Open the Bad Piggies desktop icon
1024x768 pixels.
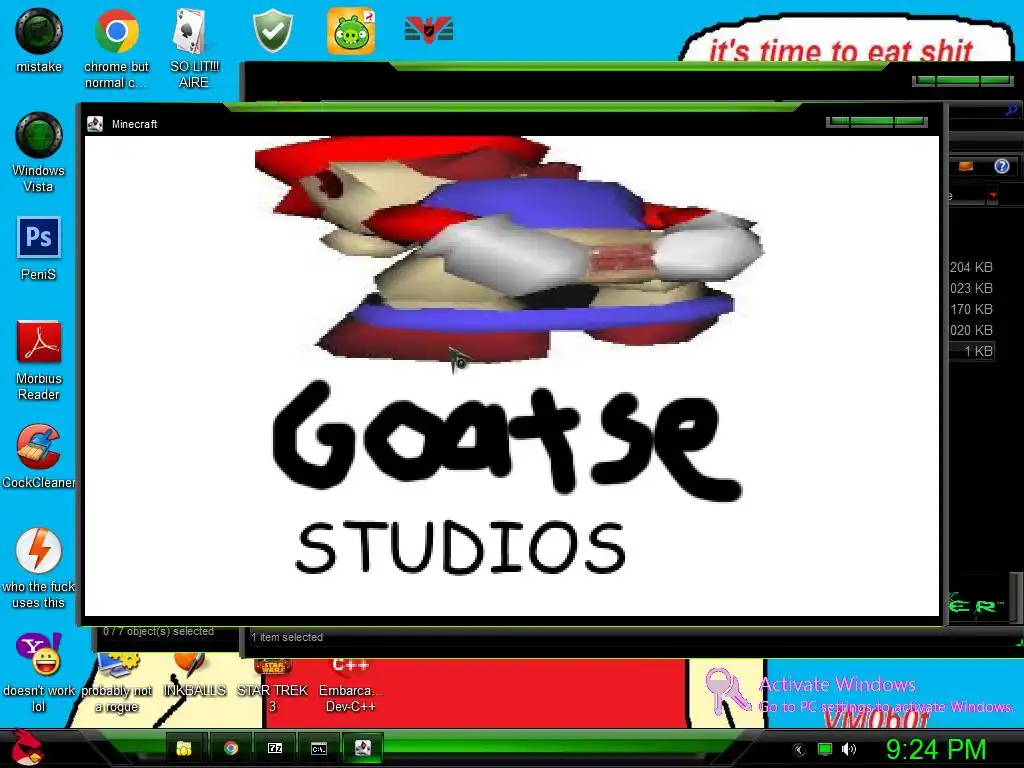[351, 31]
